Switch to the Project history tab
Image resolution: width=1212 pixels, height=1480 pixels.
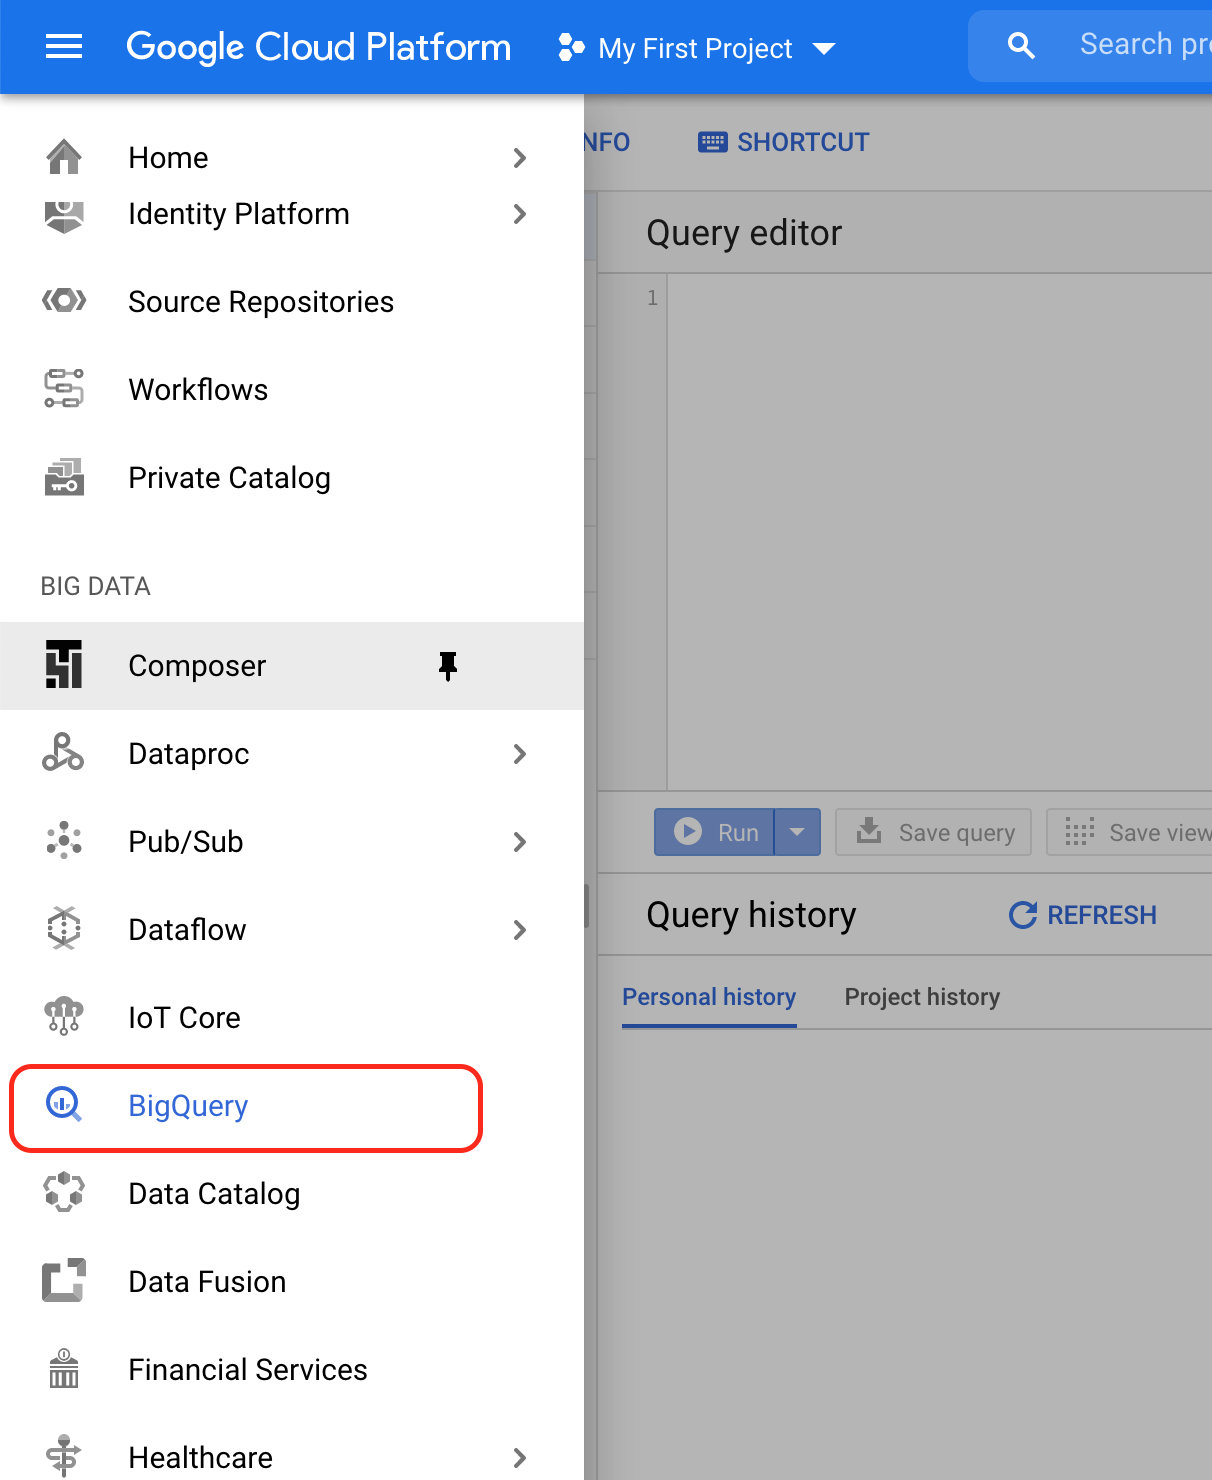point(922,997)
